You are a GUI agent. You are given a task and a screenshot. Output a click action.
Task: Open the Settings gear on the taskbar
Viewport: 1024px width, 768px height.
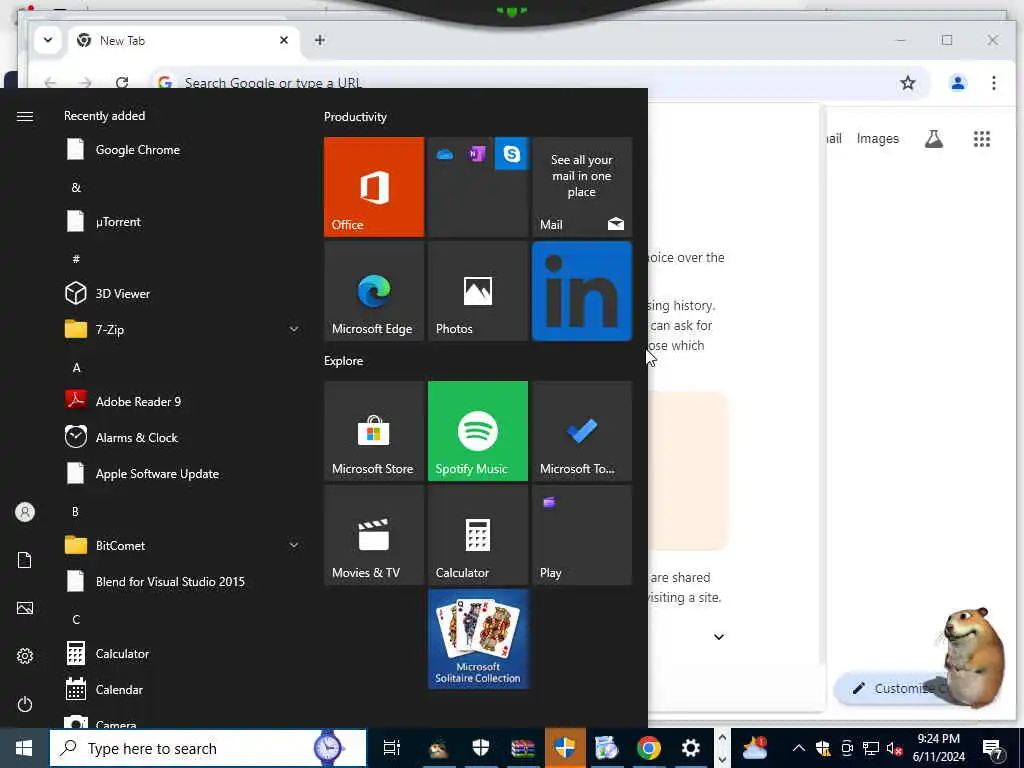[x=690, y=748]
